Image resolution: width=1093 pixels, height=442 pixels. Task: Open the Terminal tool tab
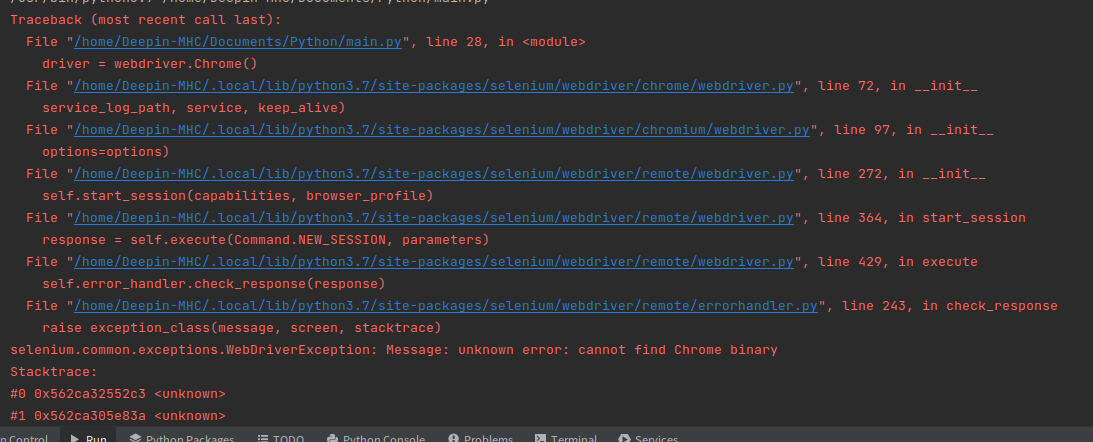point(565,437)
